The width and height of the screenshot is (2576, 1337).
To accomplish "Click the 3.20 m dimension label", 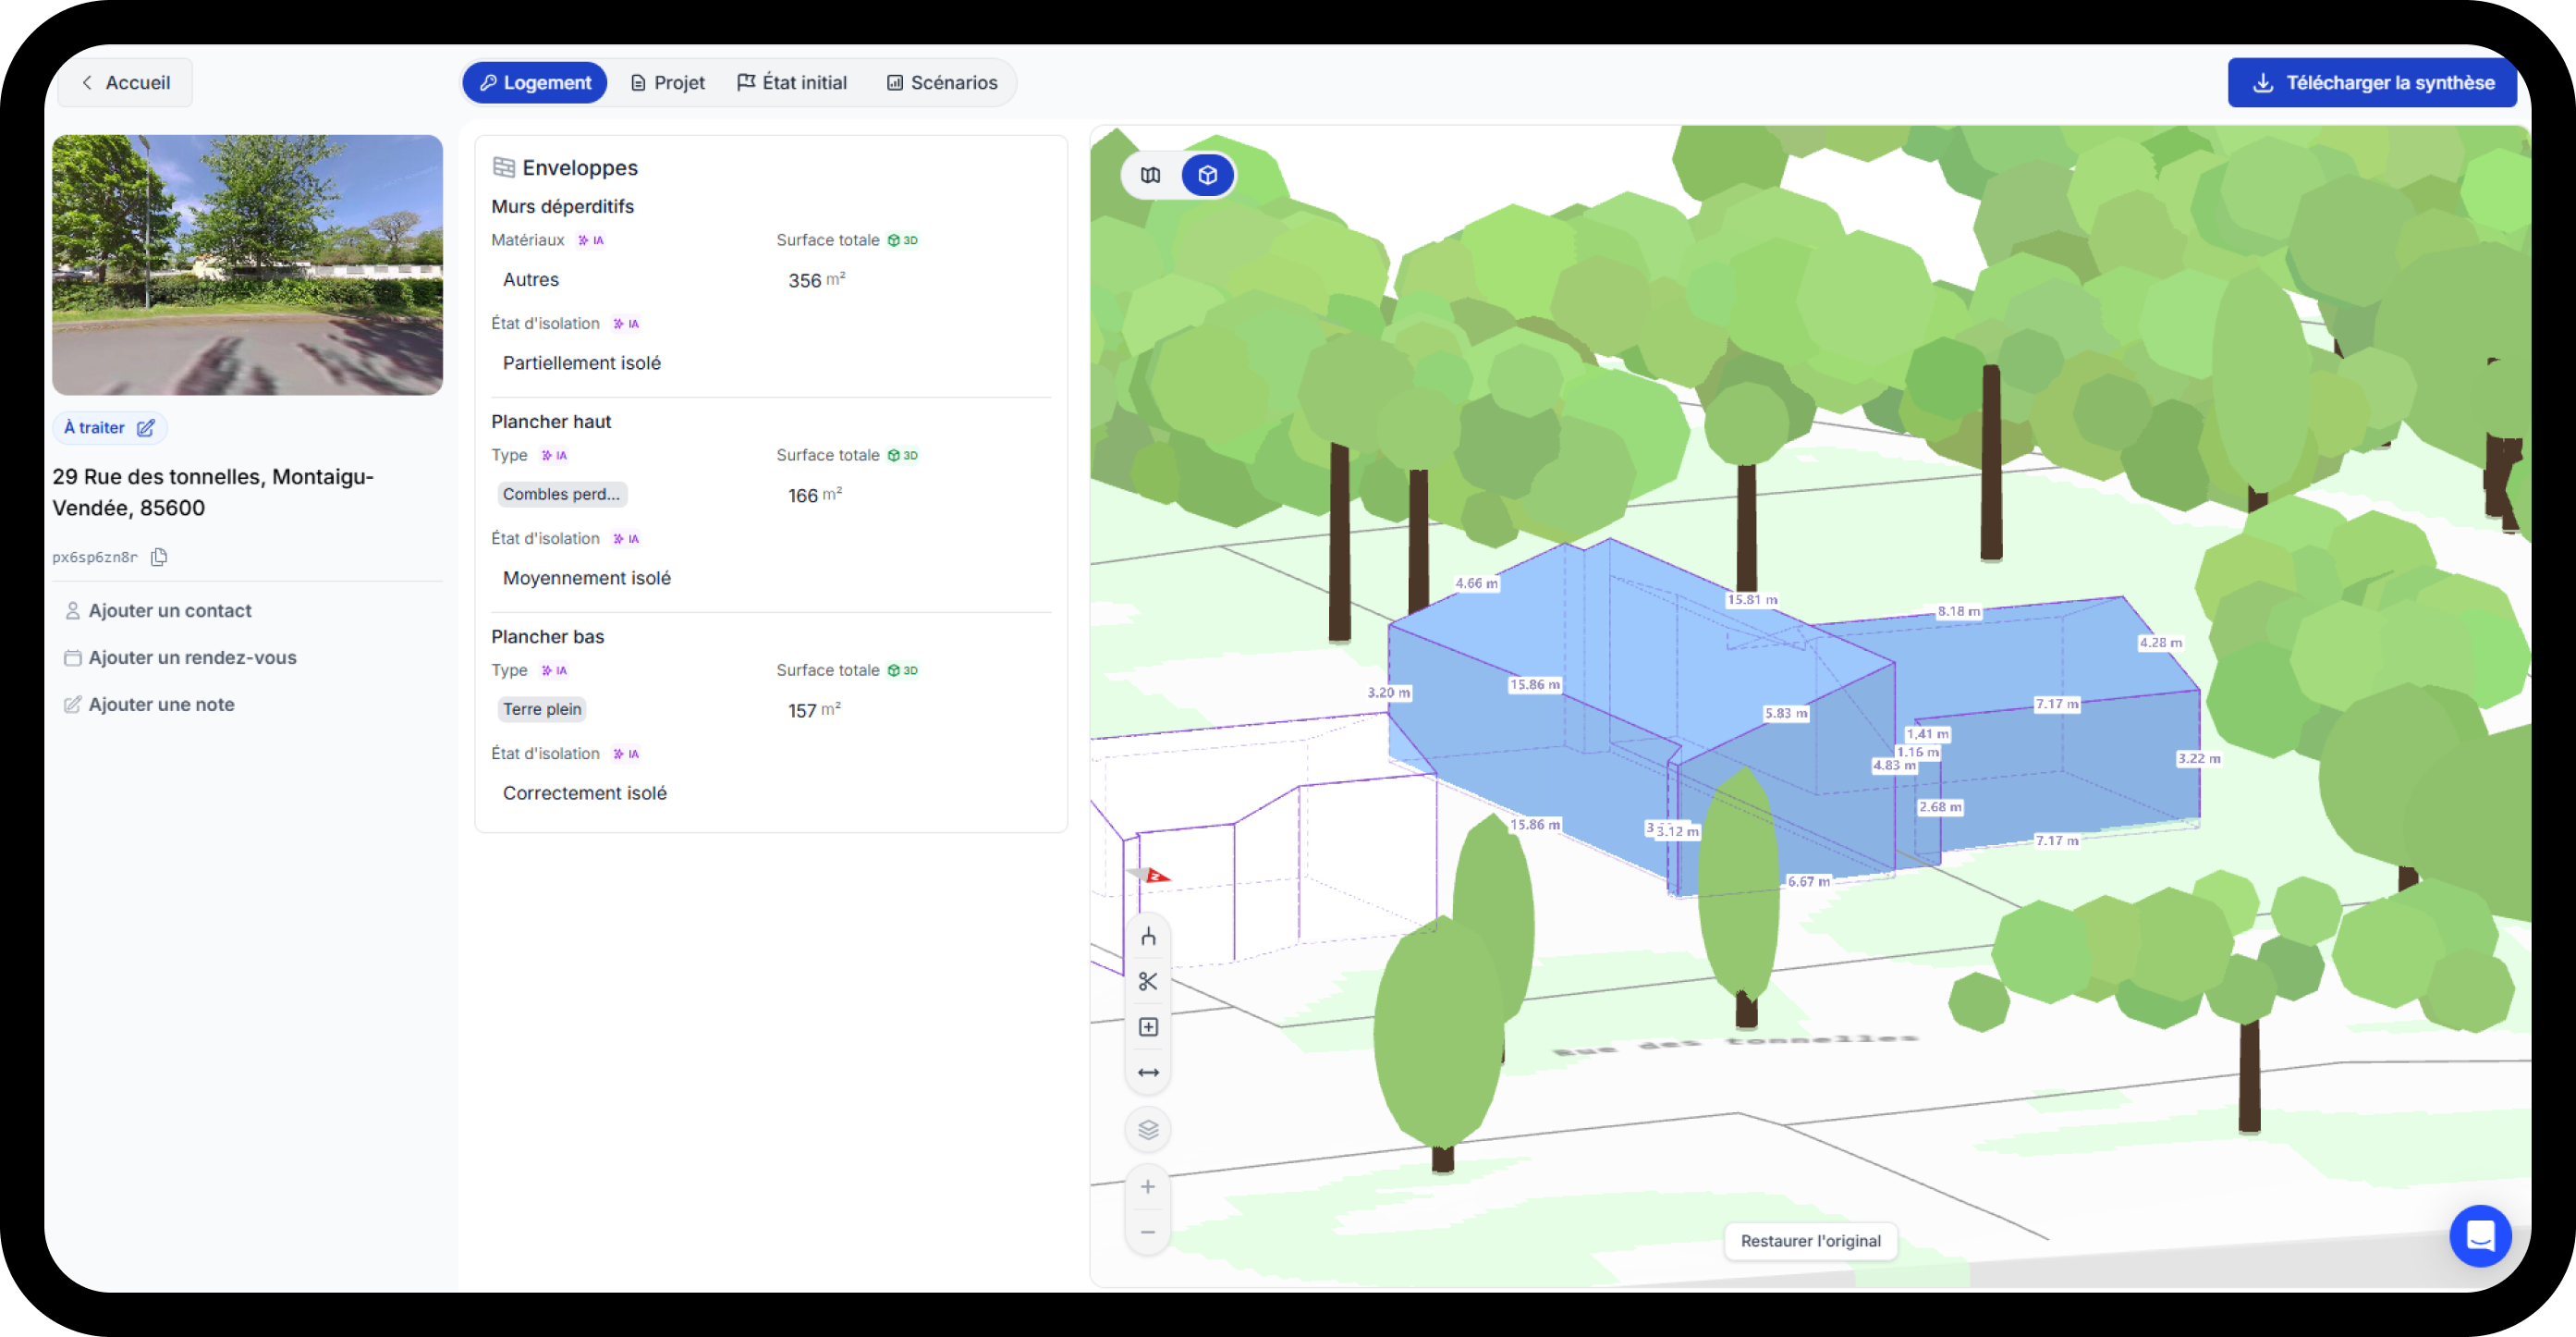I will tap(1388, 693).
